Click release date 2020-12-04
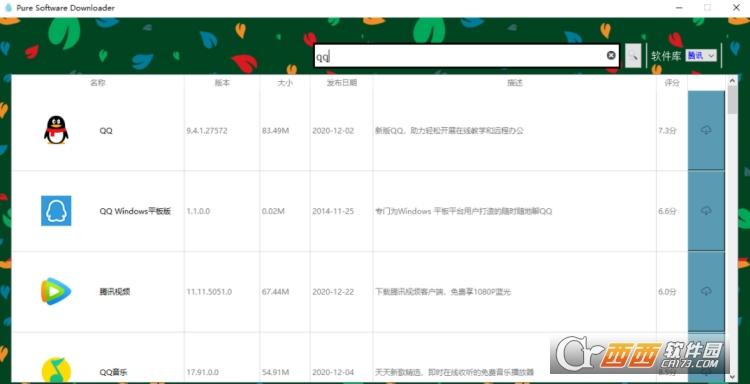The width and height of the screenshot is (750, 384). pyautogui.click(x=333, y=372)
